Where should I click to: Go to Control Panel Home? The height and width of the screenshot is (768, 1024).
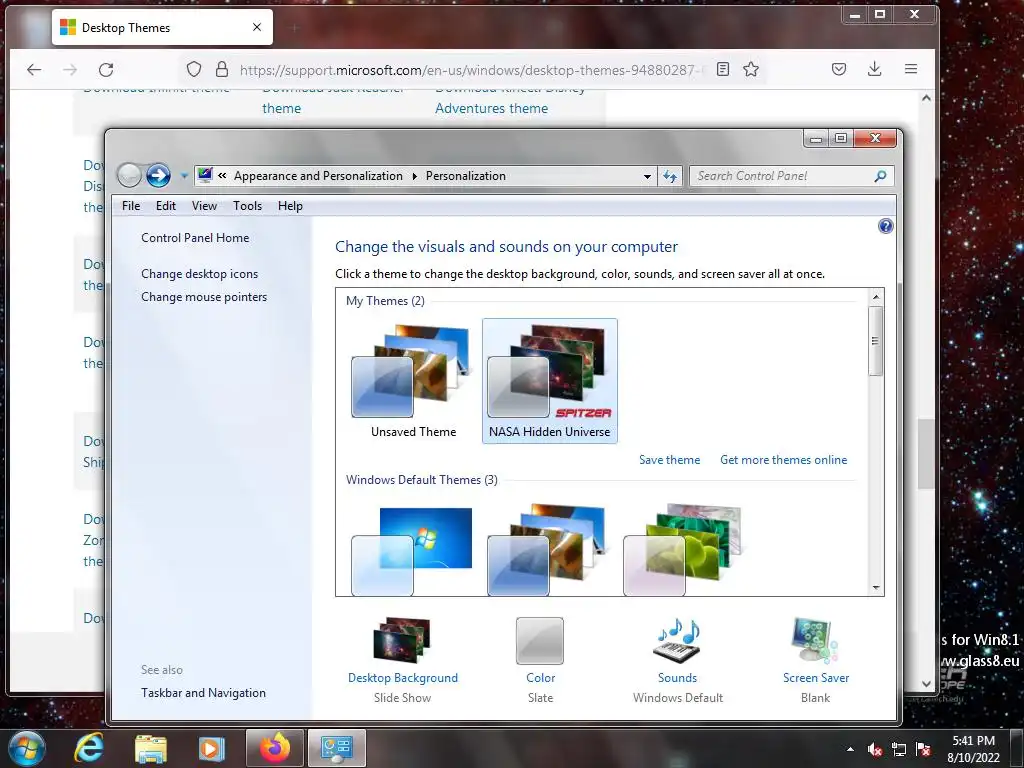point(195,238)
